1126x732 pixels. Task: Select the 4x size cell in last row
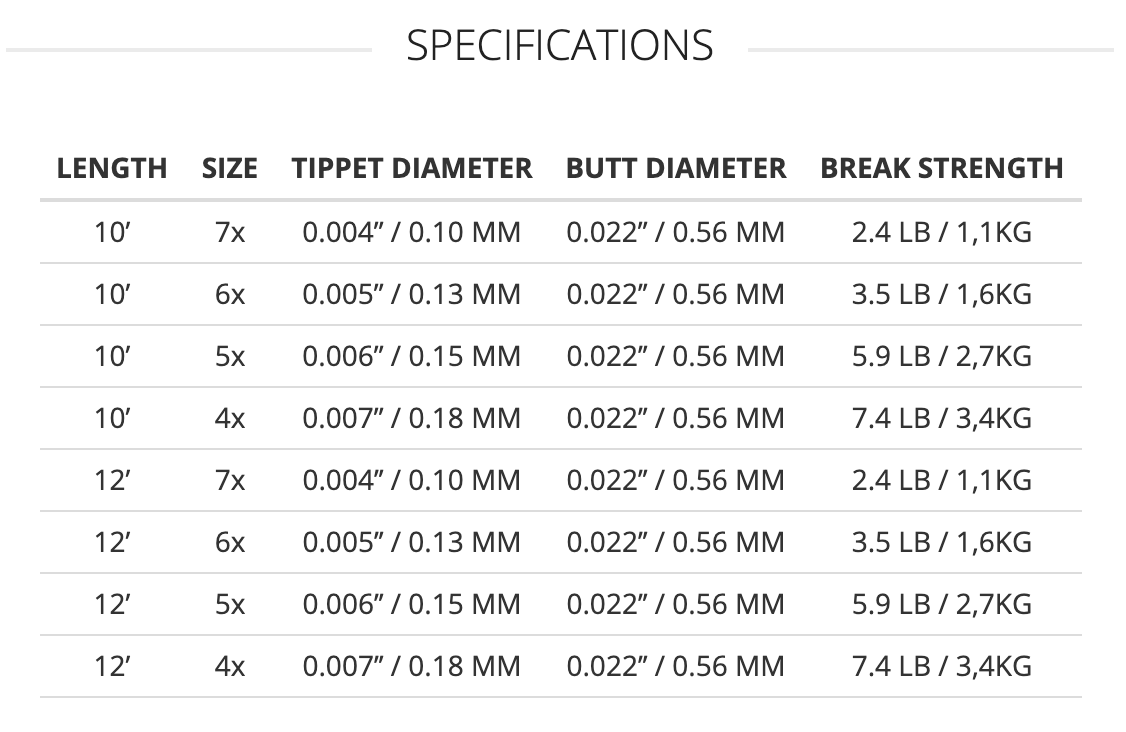[x=230, y=666]
